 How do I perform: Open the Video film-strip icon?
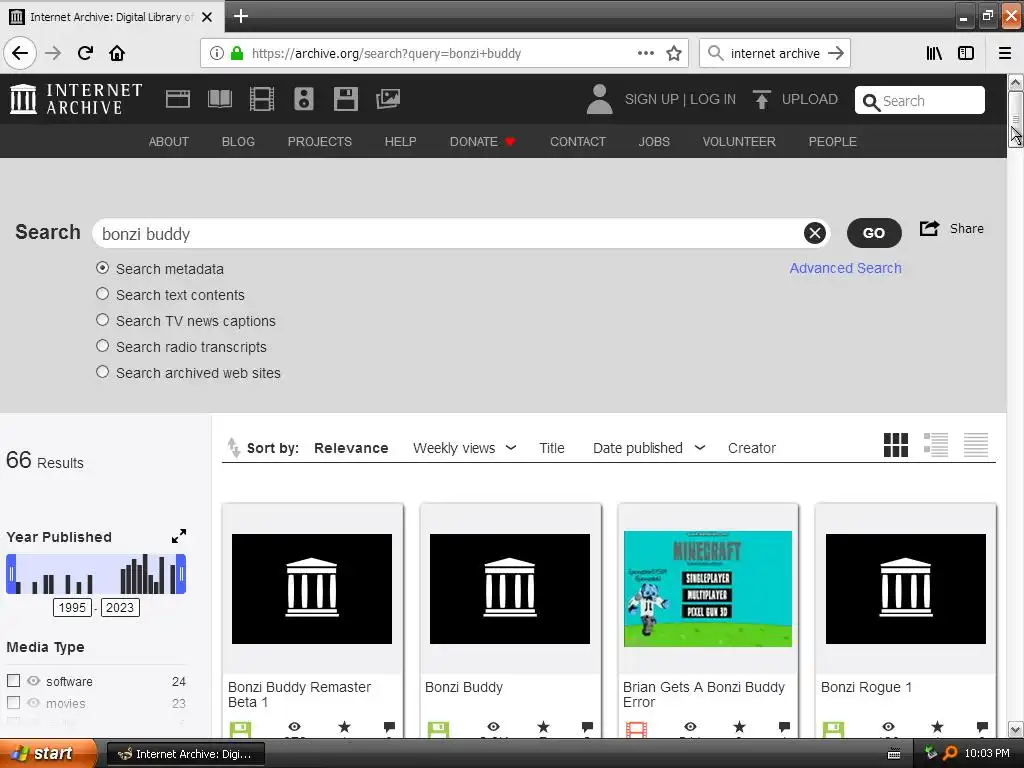[262, 99]
